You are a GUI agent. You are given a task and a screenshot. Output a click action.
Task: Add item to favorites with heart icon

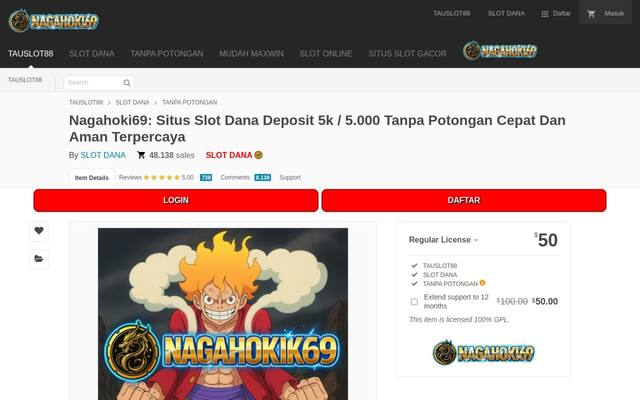coord(39,231)
